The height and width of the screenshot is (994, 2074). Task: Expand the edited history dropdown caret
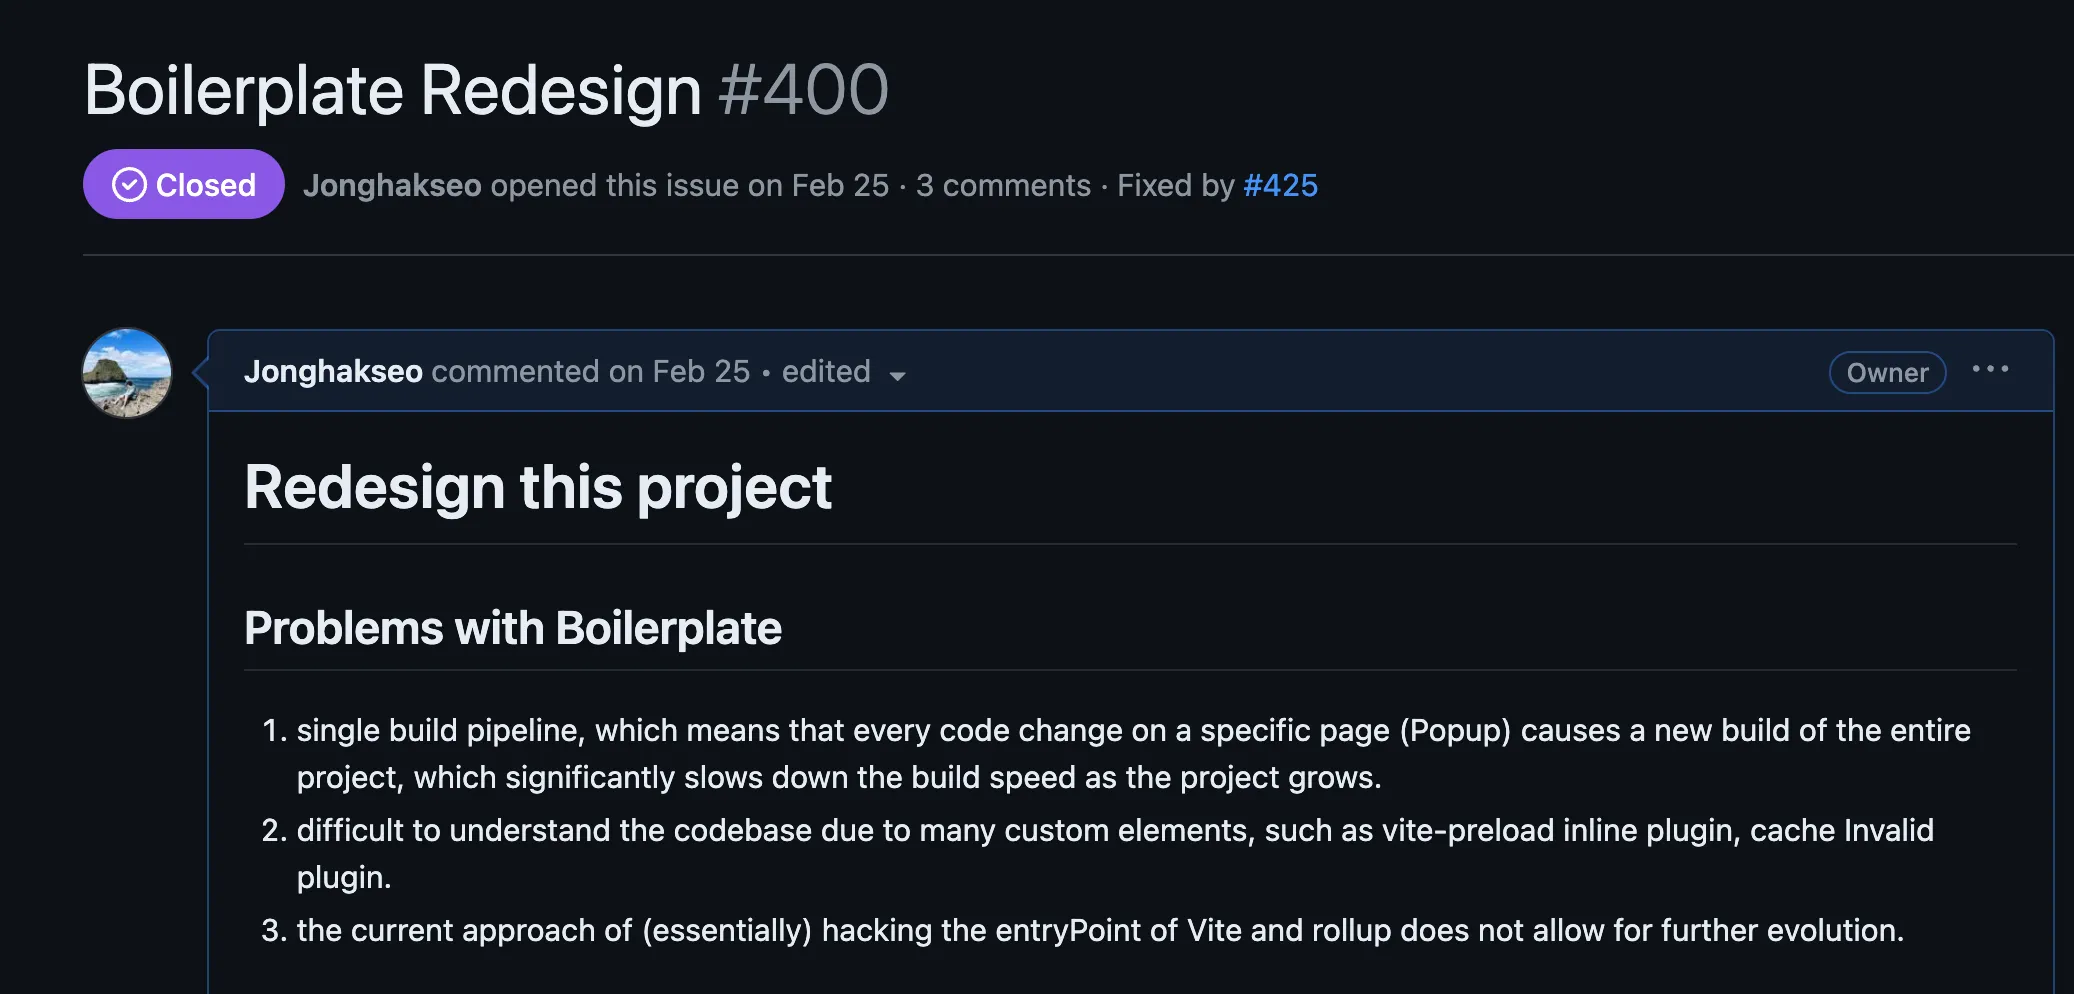pyautogui.click(x=898, y=375)
